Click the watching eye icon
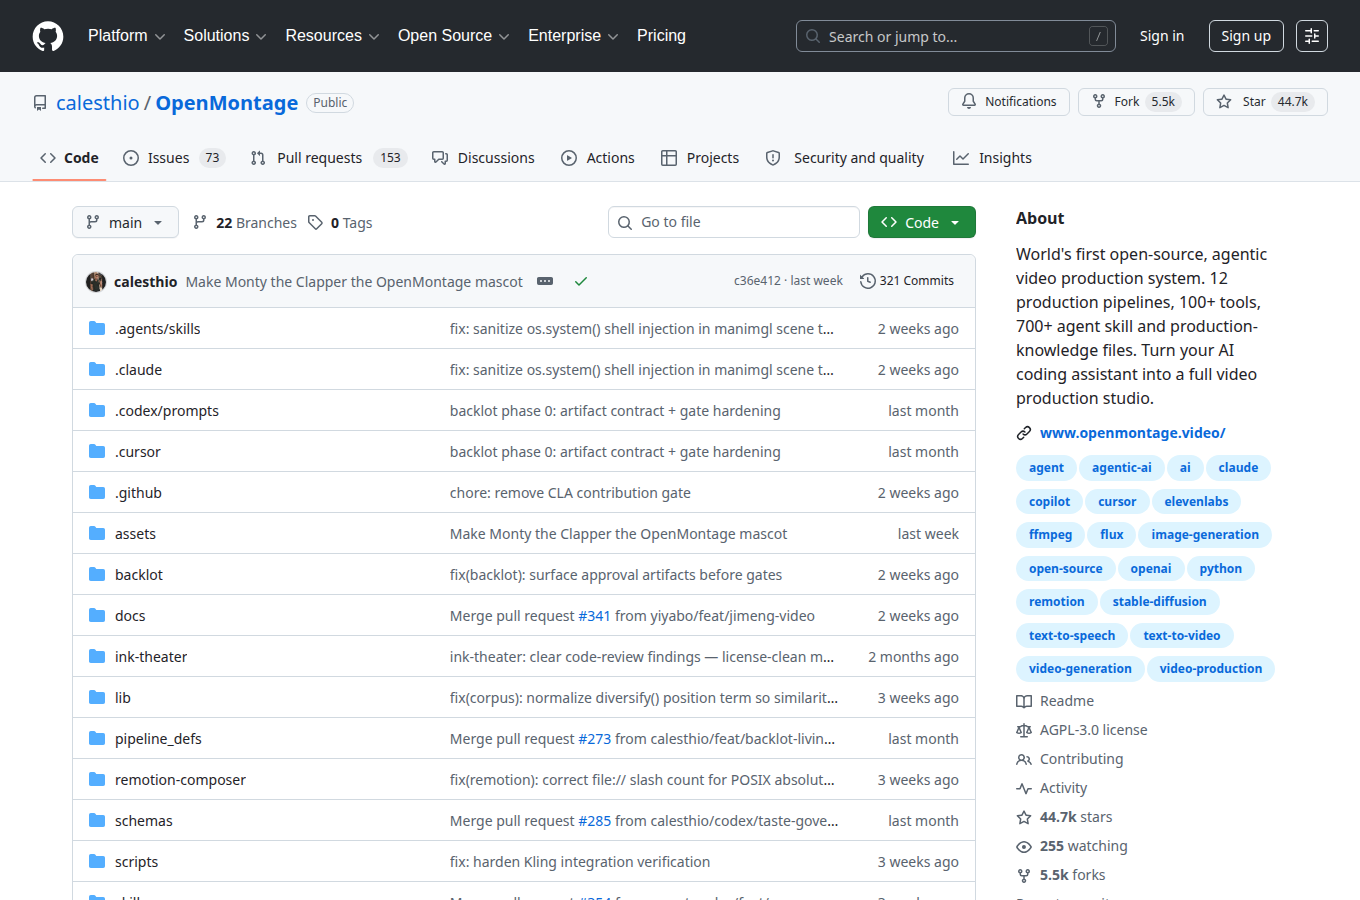Viewport: 1360px width, 900px height. click(x=1024, y=846)
